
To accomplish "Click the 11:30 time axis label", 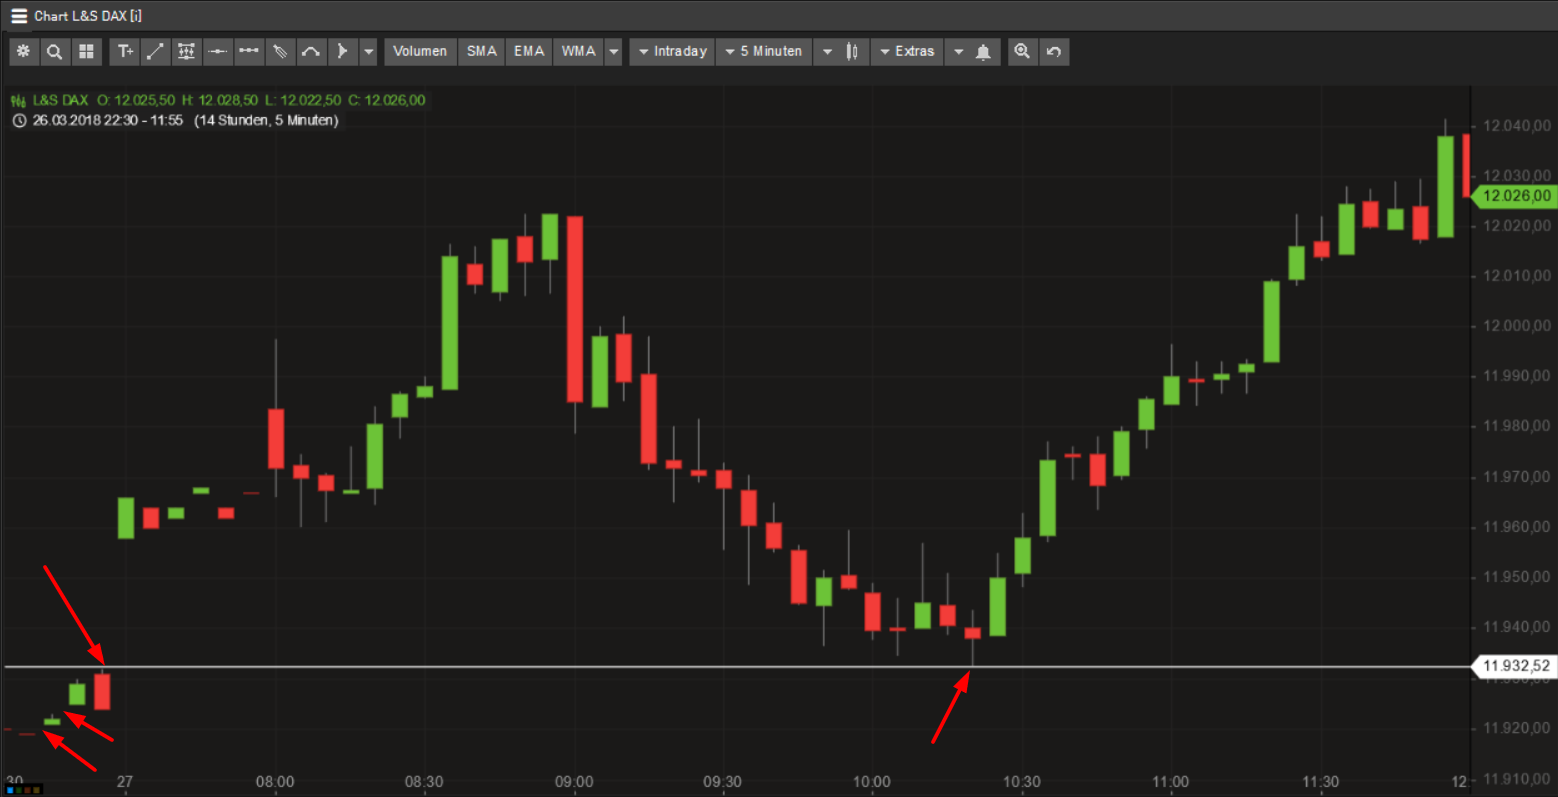I will coord(1320,781).
